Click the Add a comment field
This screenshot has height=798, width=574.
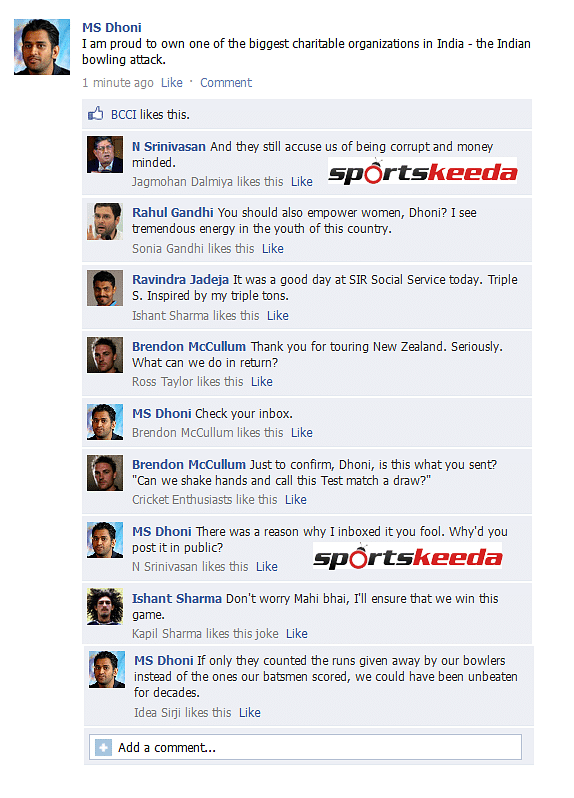(305, 747)
